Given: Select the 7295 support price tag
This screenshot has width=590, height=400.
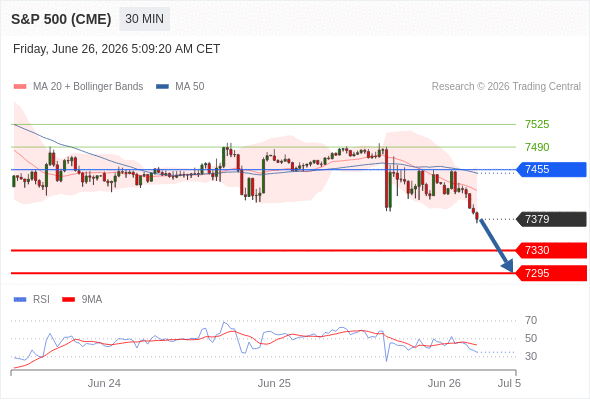Looking at the screenshot, I should tap(551, 273).
